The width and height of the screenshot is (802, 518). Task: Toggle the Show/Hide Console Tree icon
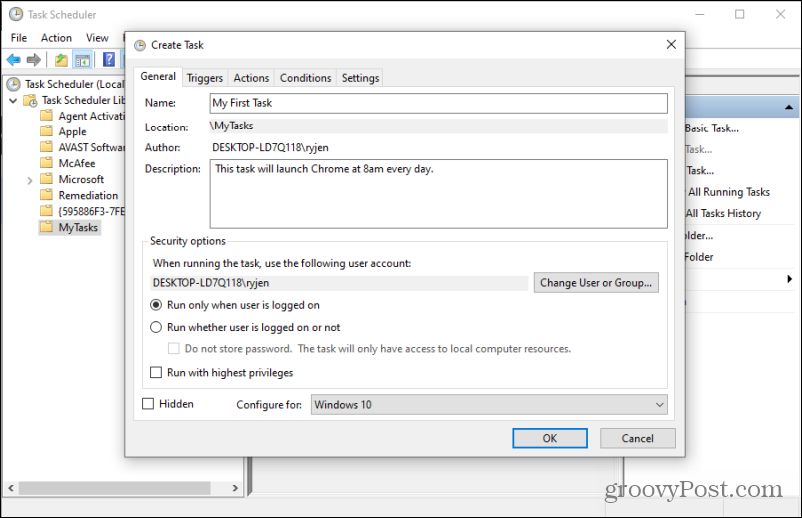click(x=82, y=60)
